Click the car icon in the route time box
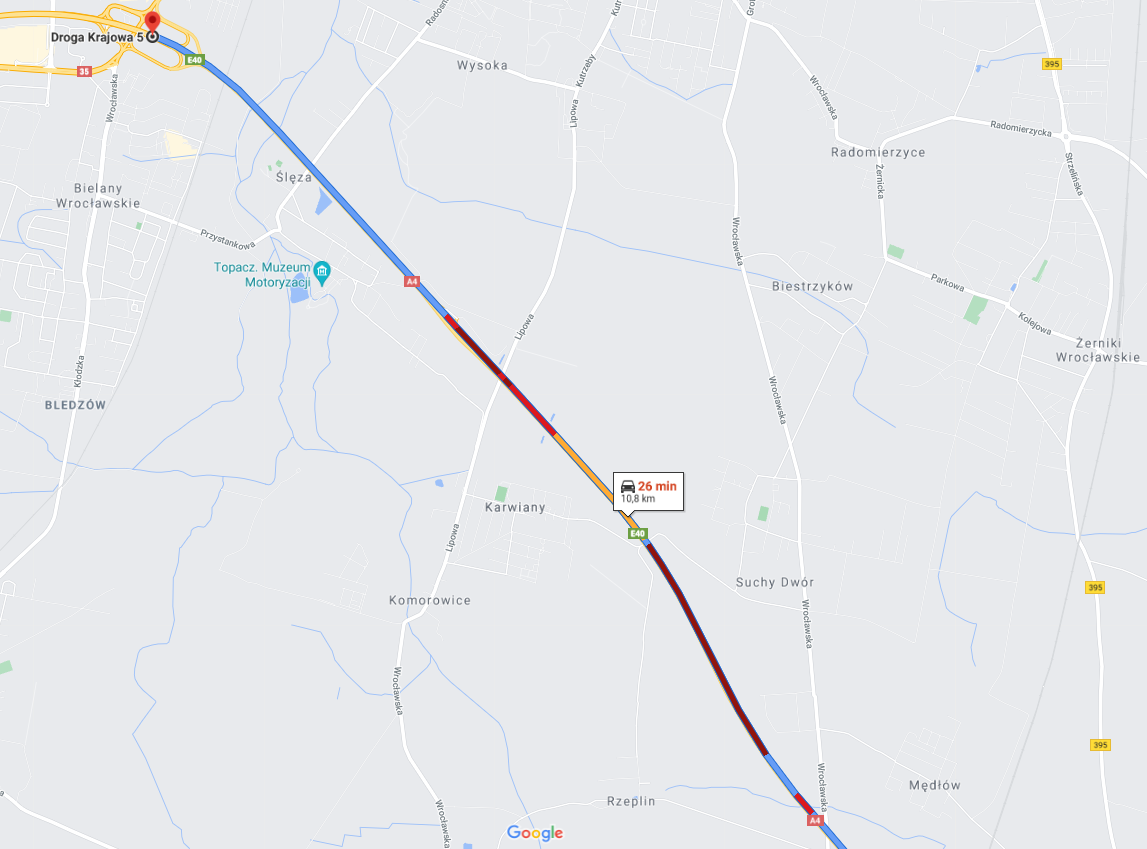 (x=628, y=486)
